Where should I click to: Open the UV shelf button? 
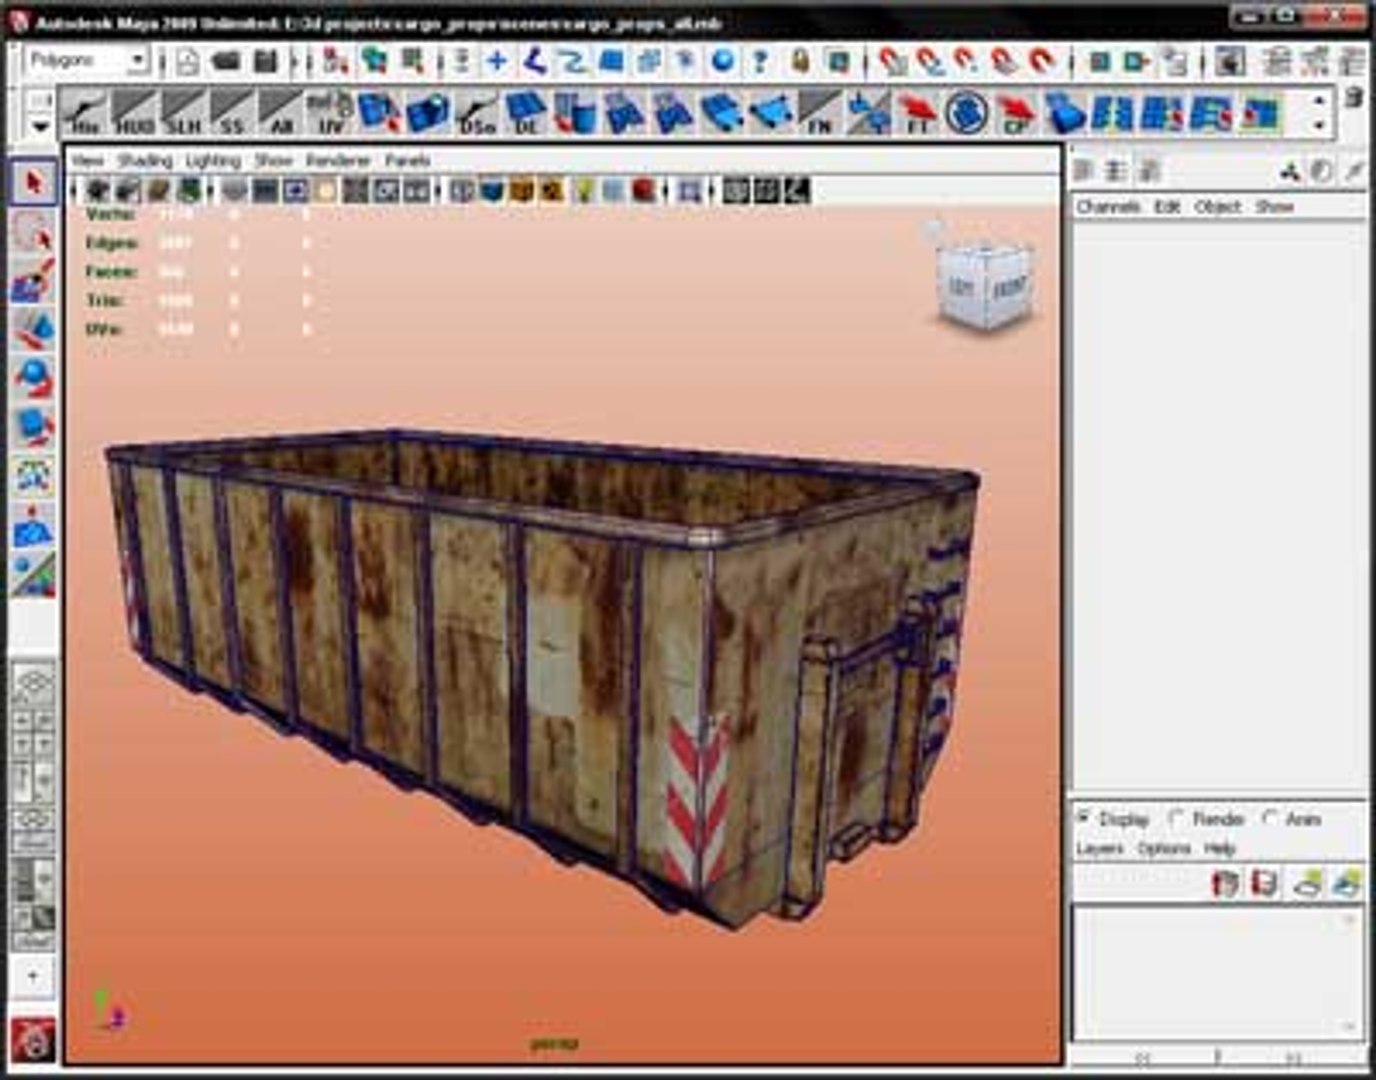click(330, 113)
